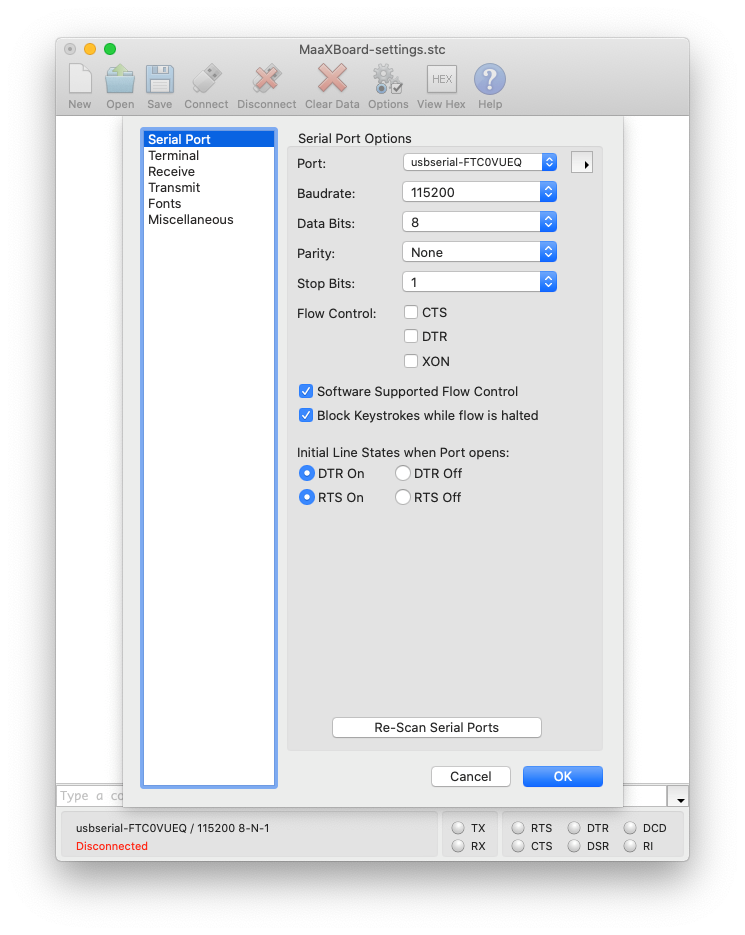The height and width of the screenshot is (935, 745).
Task: Click the DCD status indicator
Action: [x=630, y=828]
